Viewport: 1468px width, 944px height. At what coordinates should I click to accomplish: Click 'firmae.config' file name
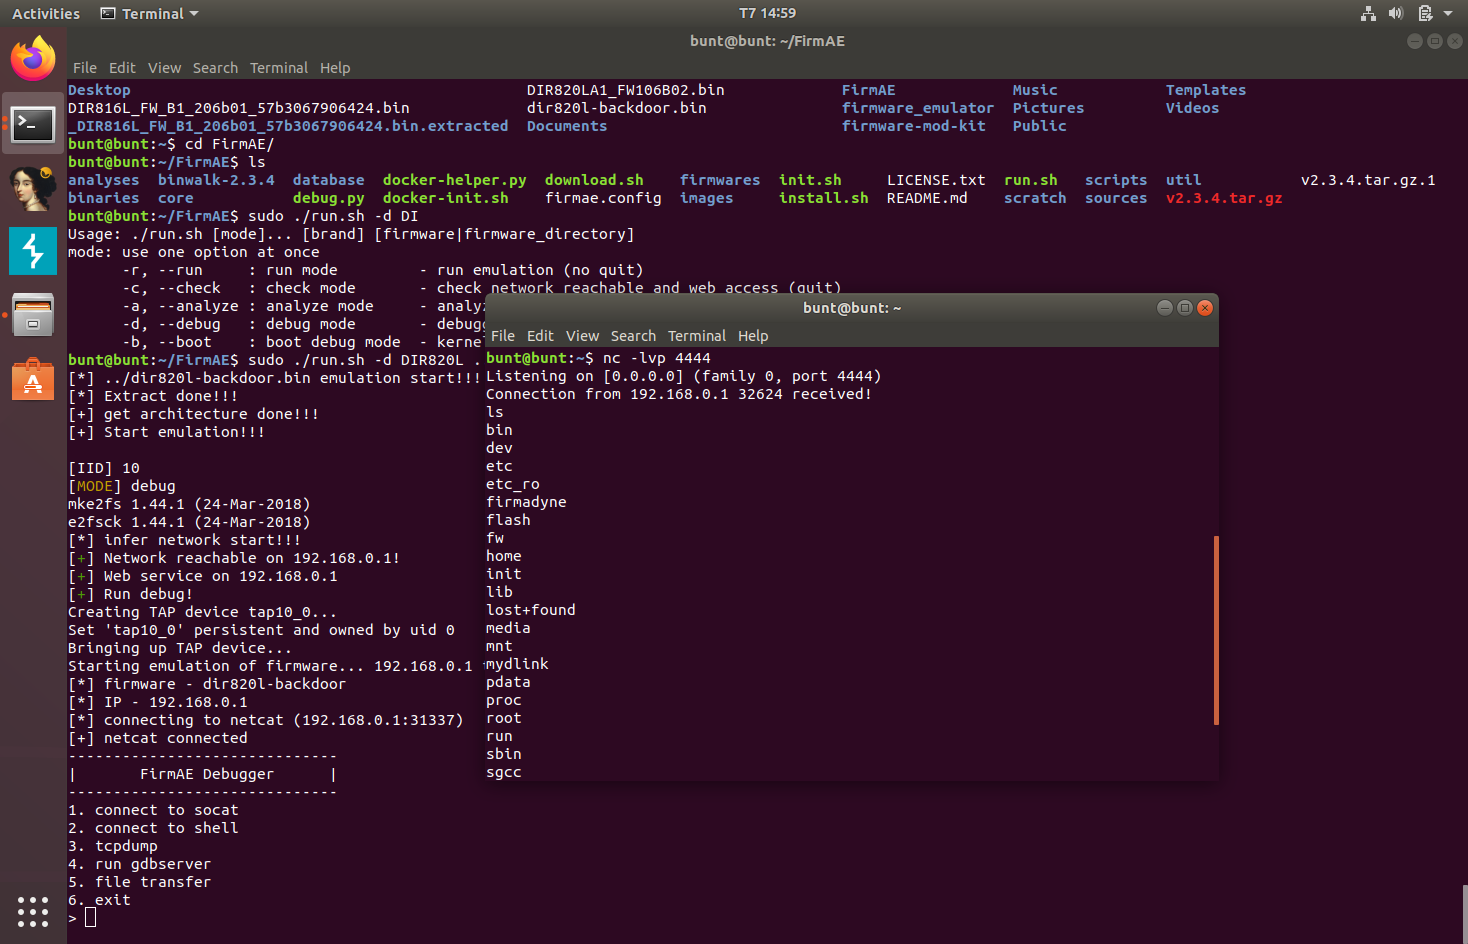(x=603, y=198)
